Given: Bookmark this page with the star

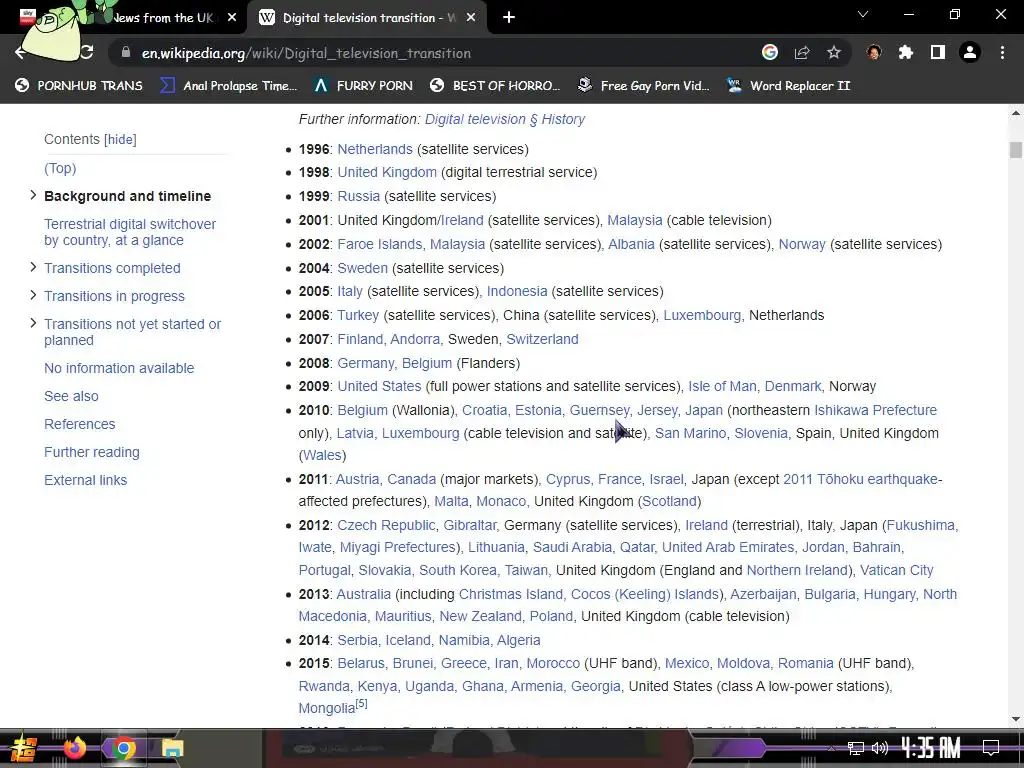Looking at the screenshot, I should click(x=834, y=53).
